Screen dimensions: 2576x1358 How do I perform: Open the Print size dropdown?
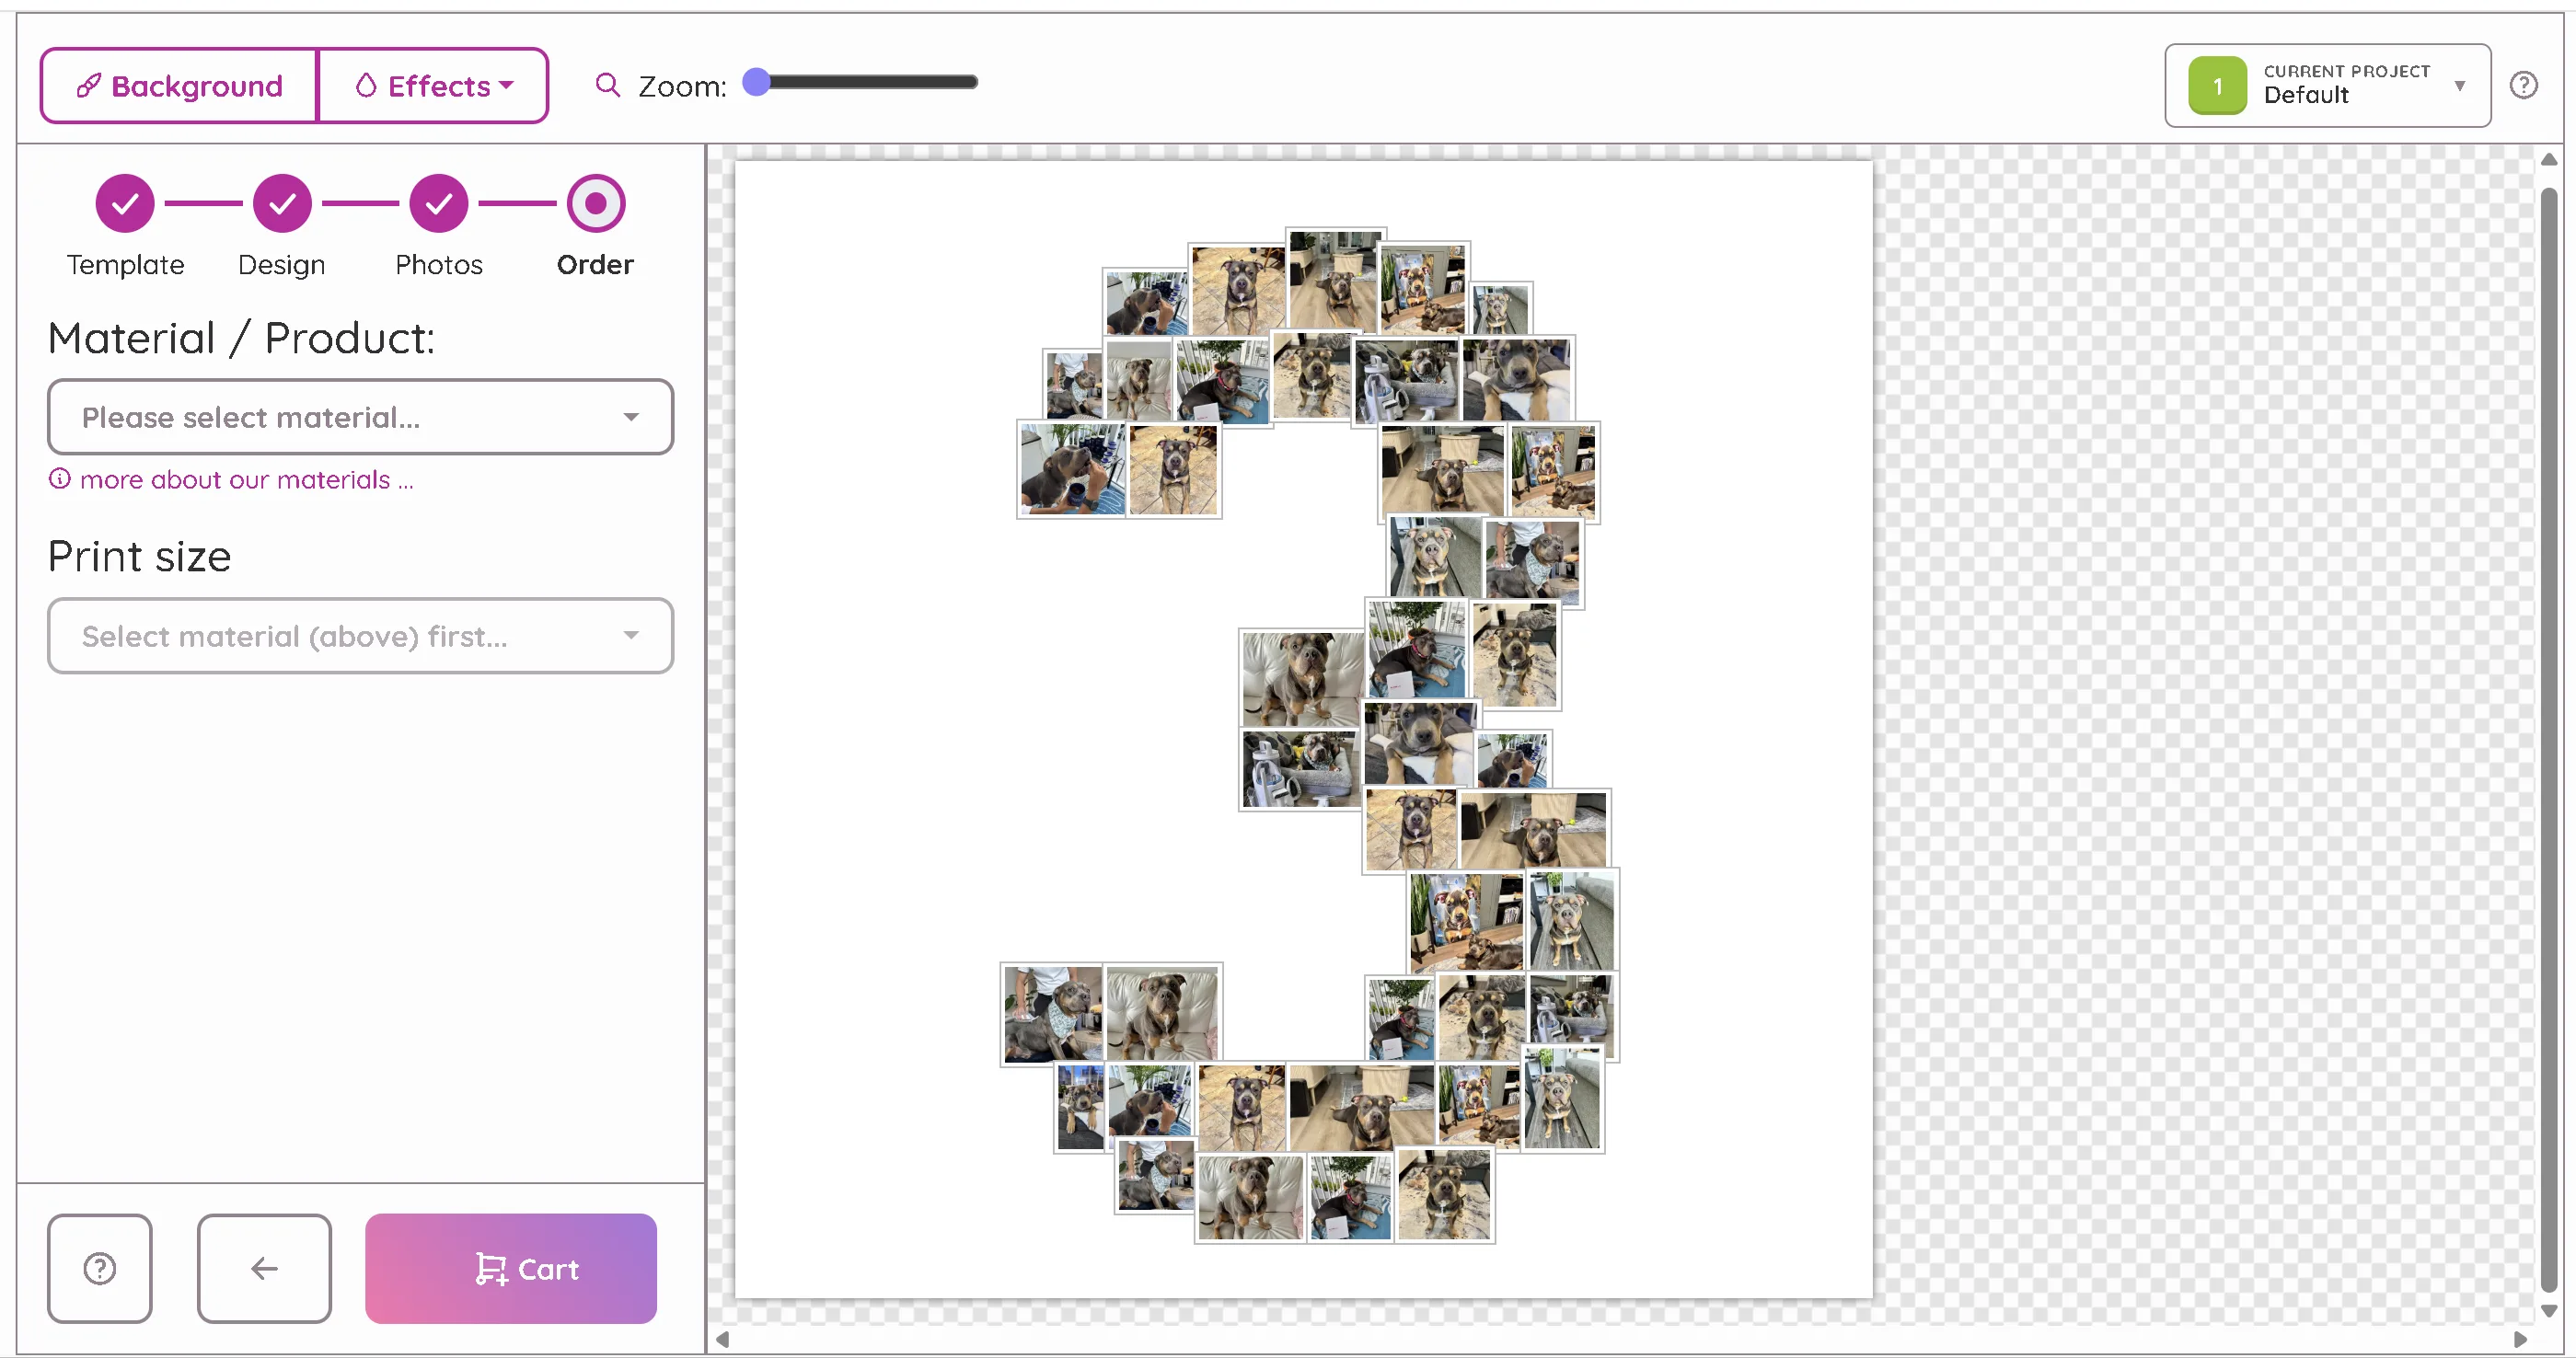(x=360, y=636)
